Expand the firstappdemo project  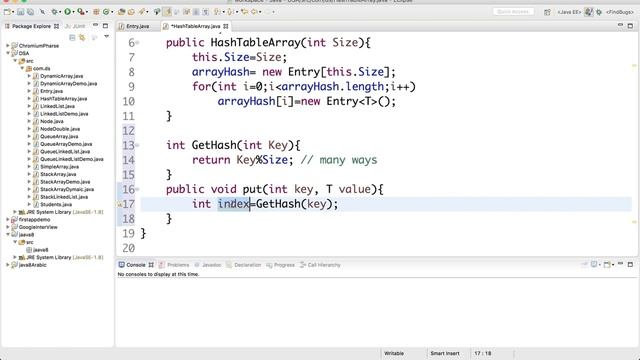8,220
